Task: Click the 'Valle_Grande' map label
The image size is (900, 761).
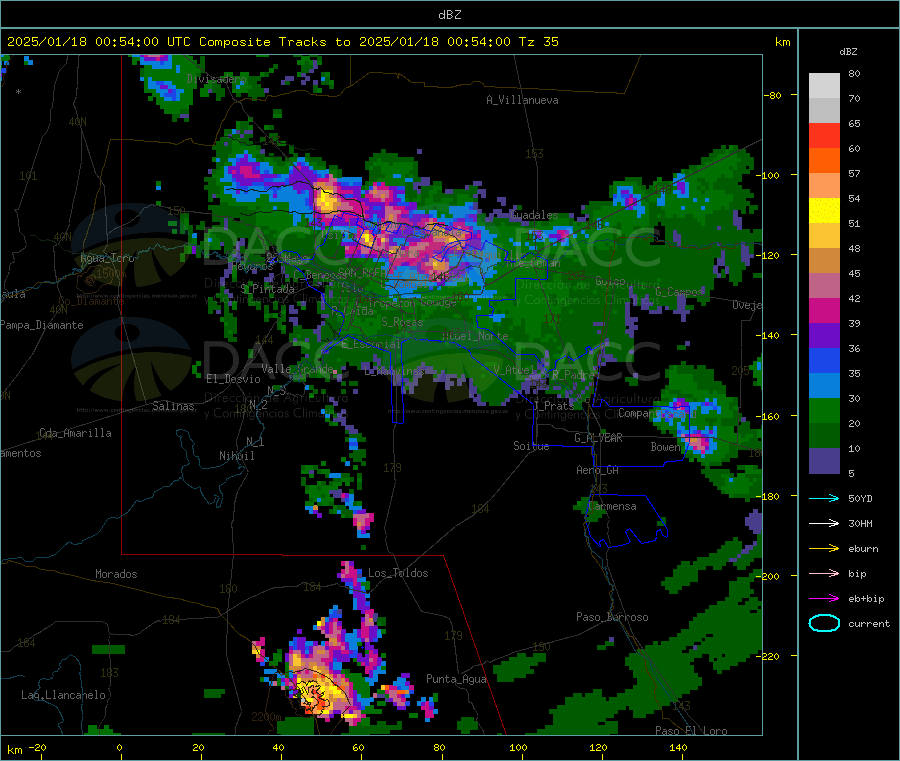Action: pos(297,369)
